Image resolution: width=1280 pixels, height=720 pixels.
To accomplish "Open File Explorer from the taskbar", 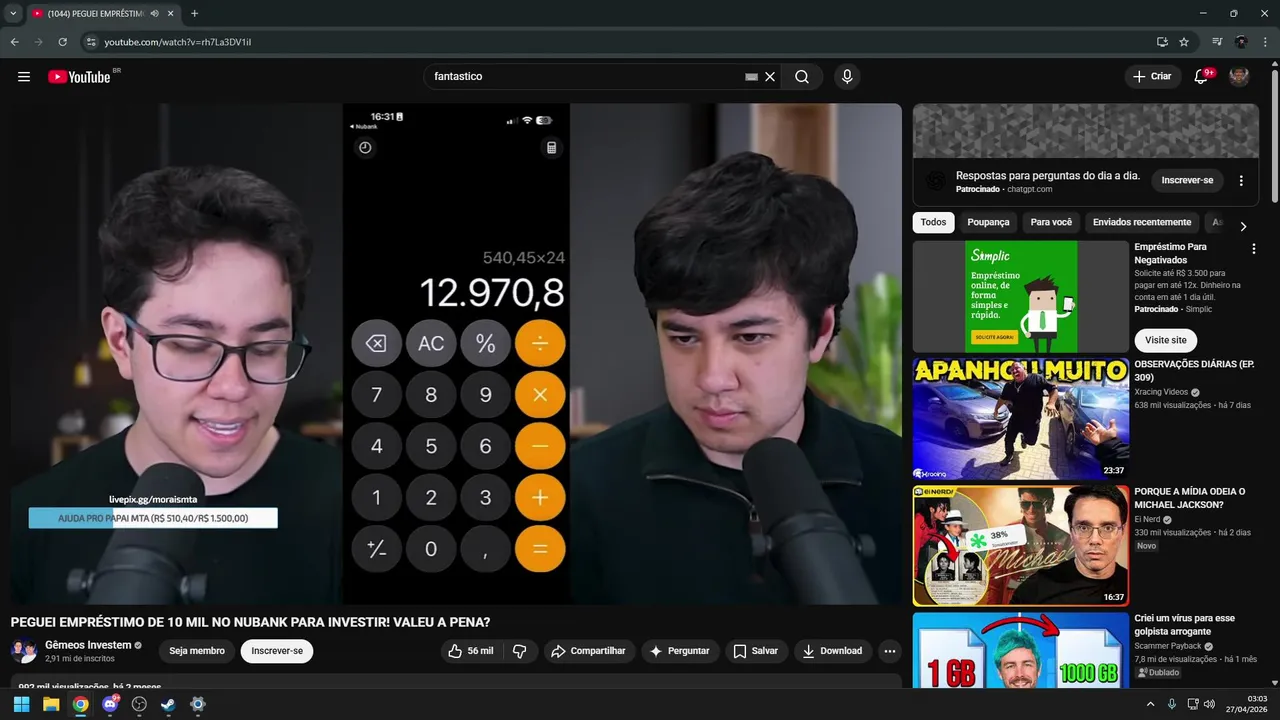I will [51, 704].
